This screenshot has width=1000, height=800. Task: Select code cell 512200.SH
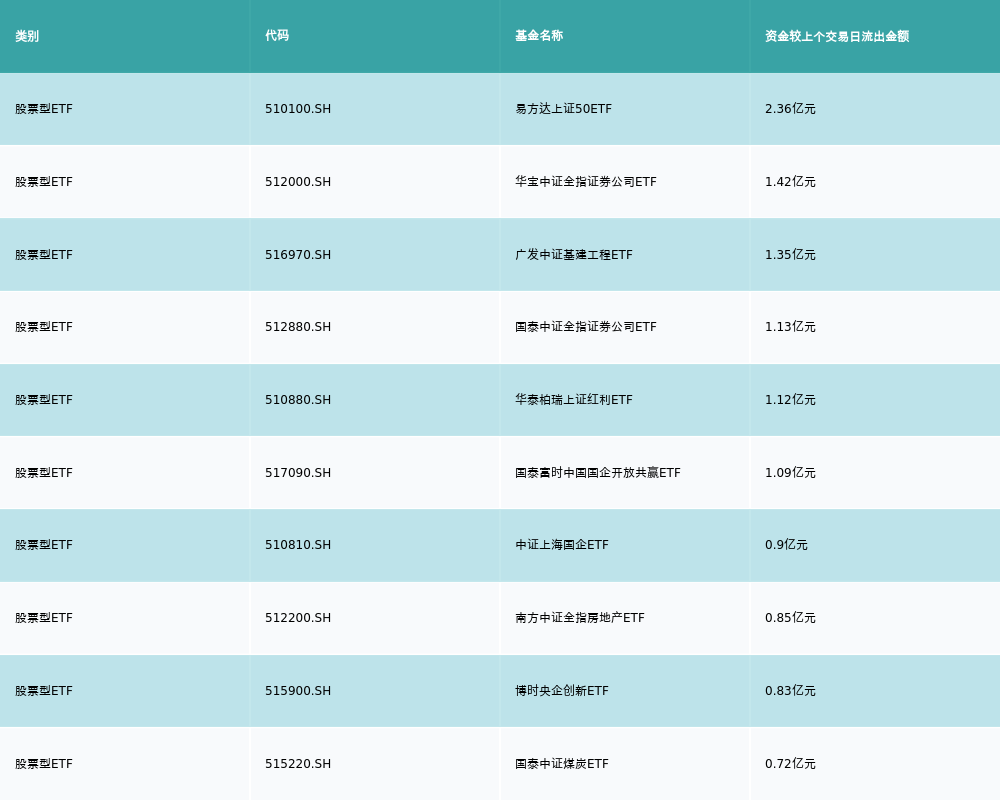[x=298, y=618]
